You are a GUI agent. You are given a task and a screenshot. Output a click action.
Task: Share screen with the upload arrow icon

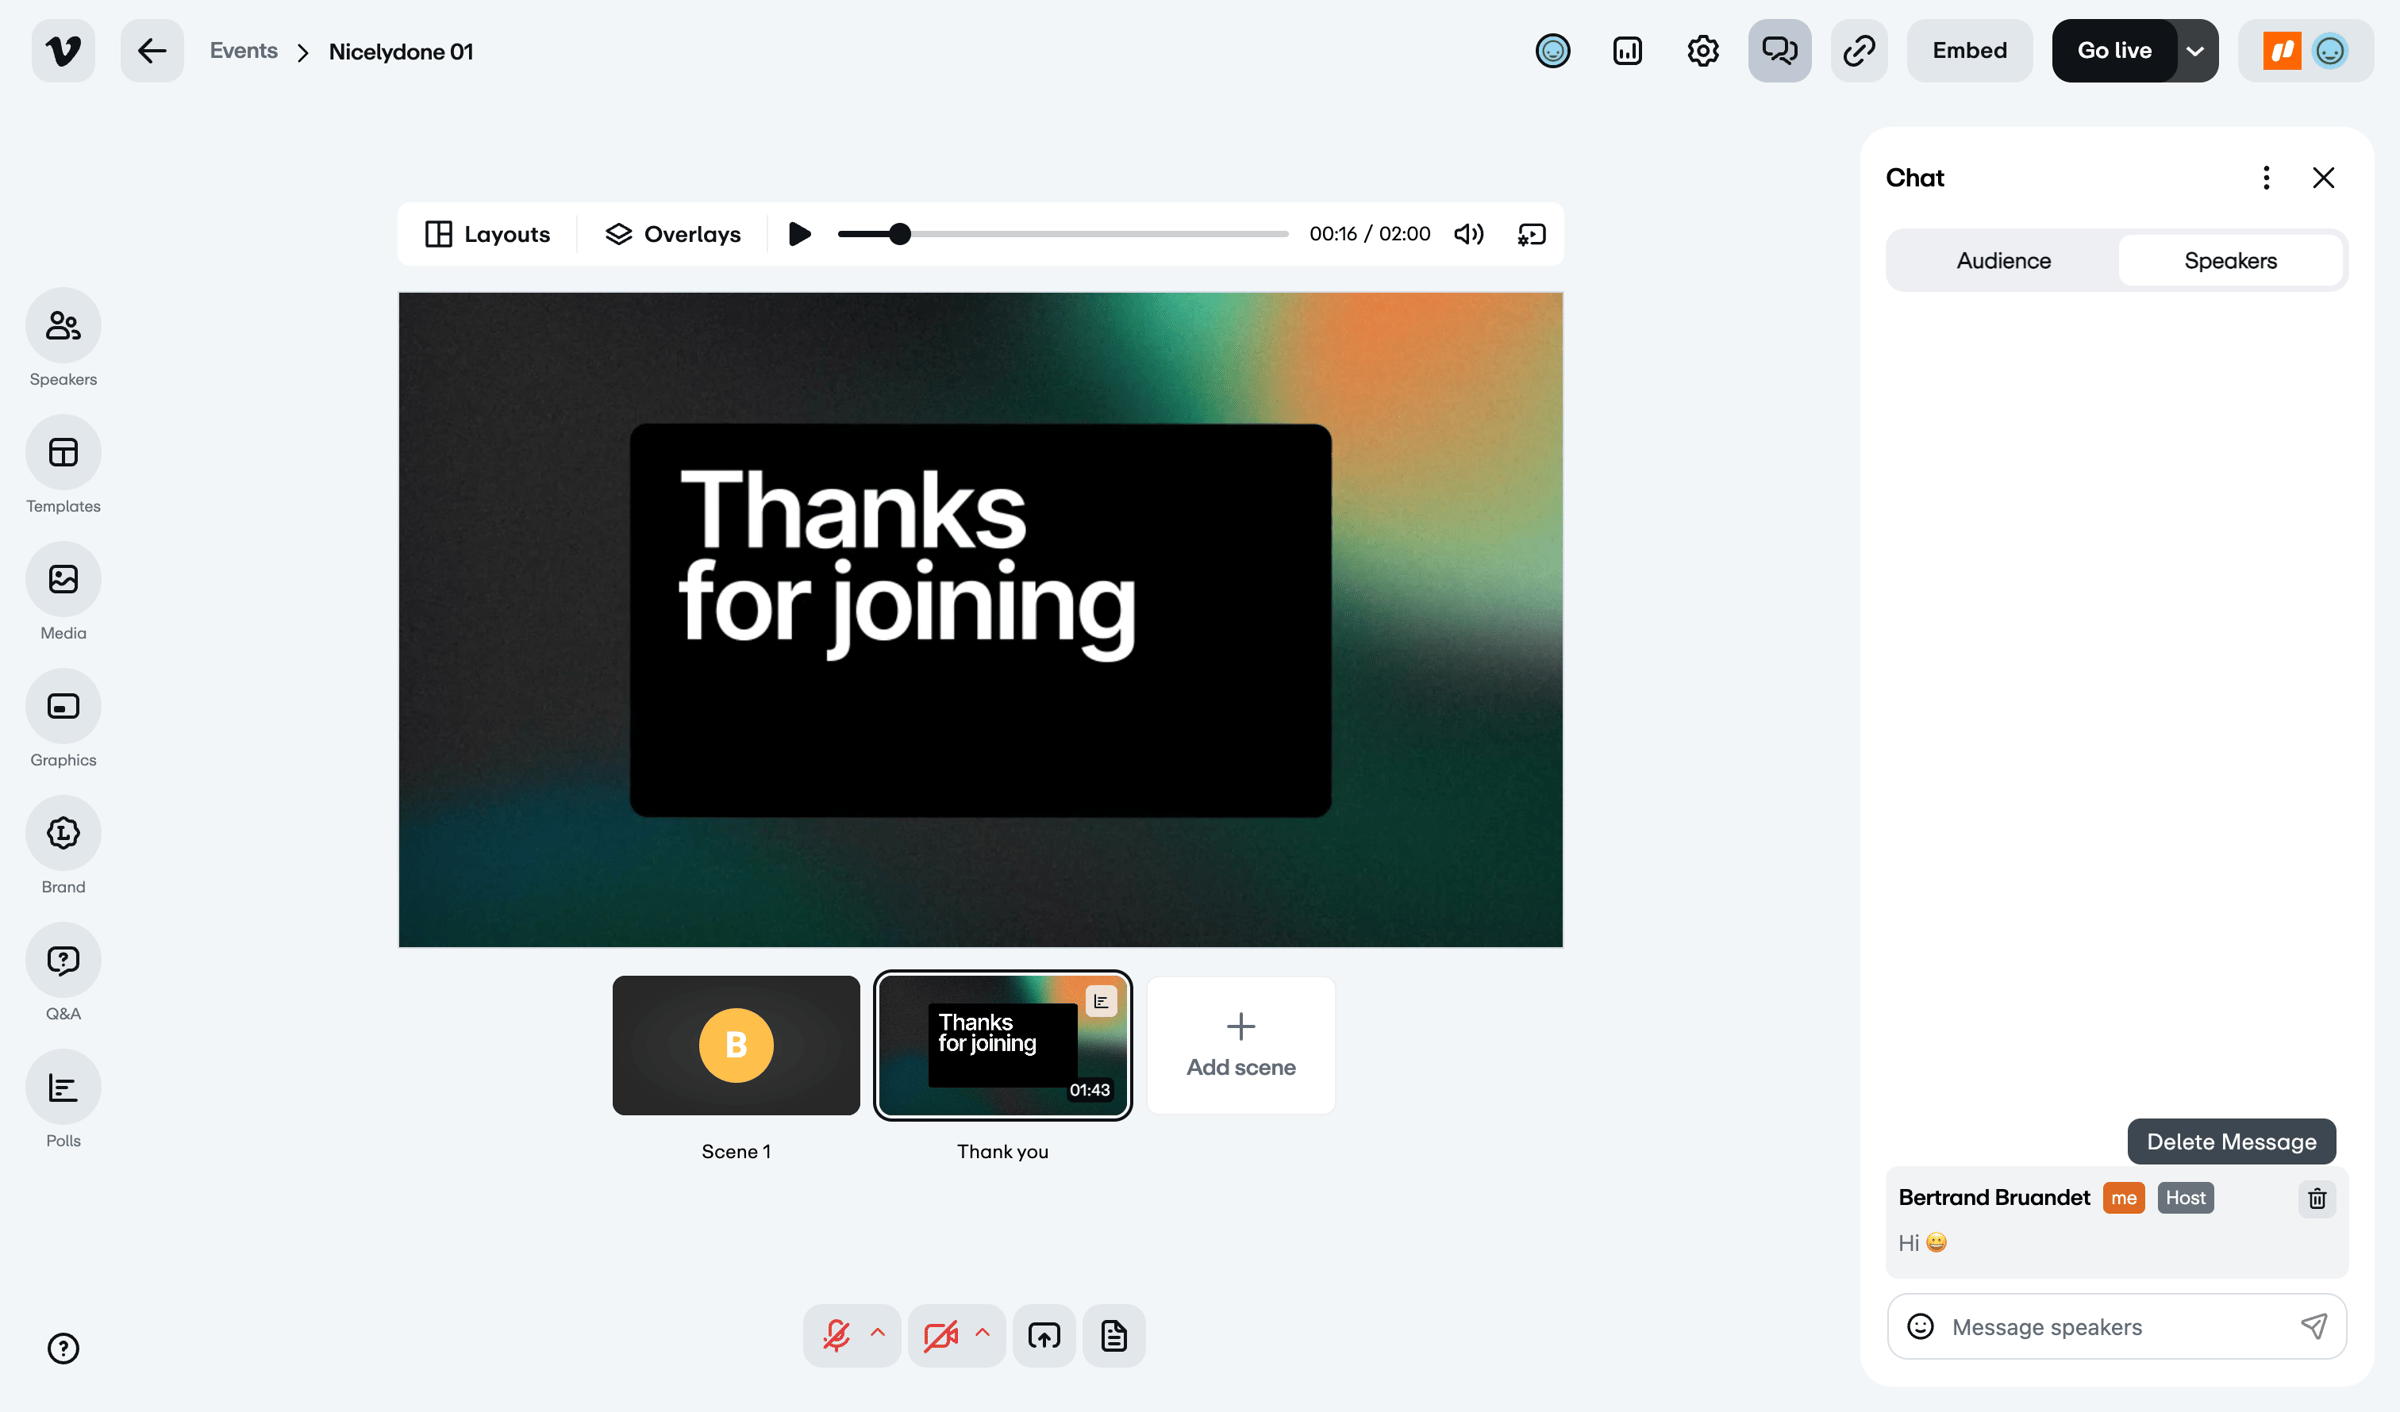[1044, 1336]
